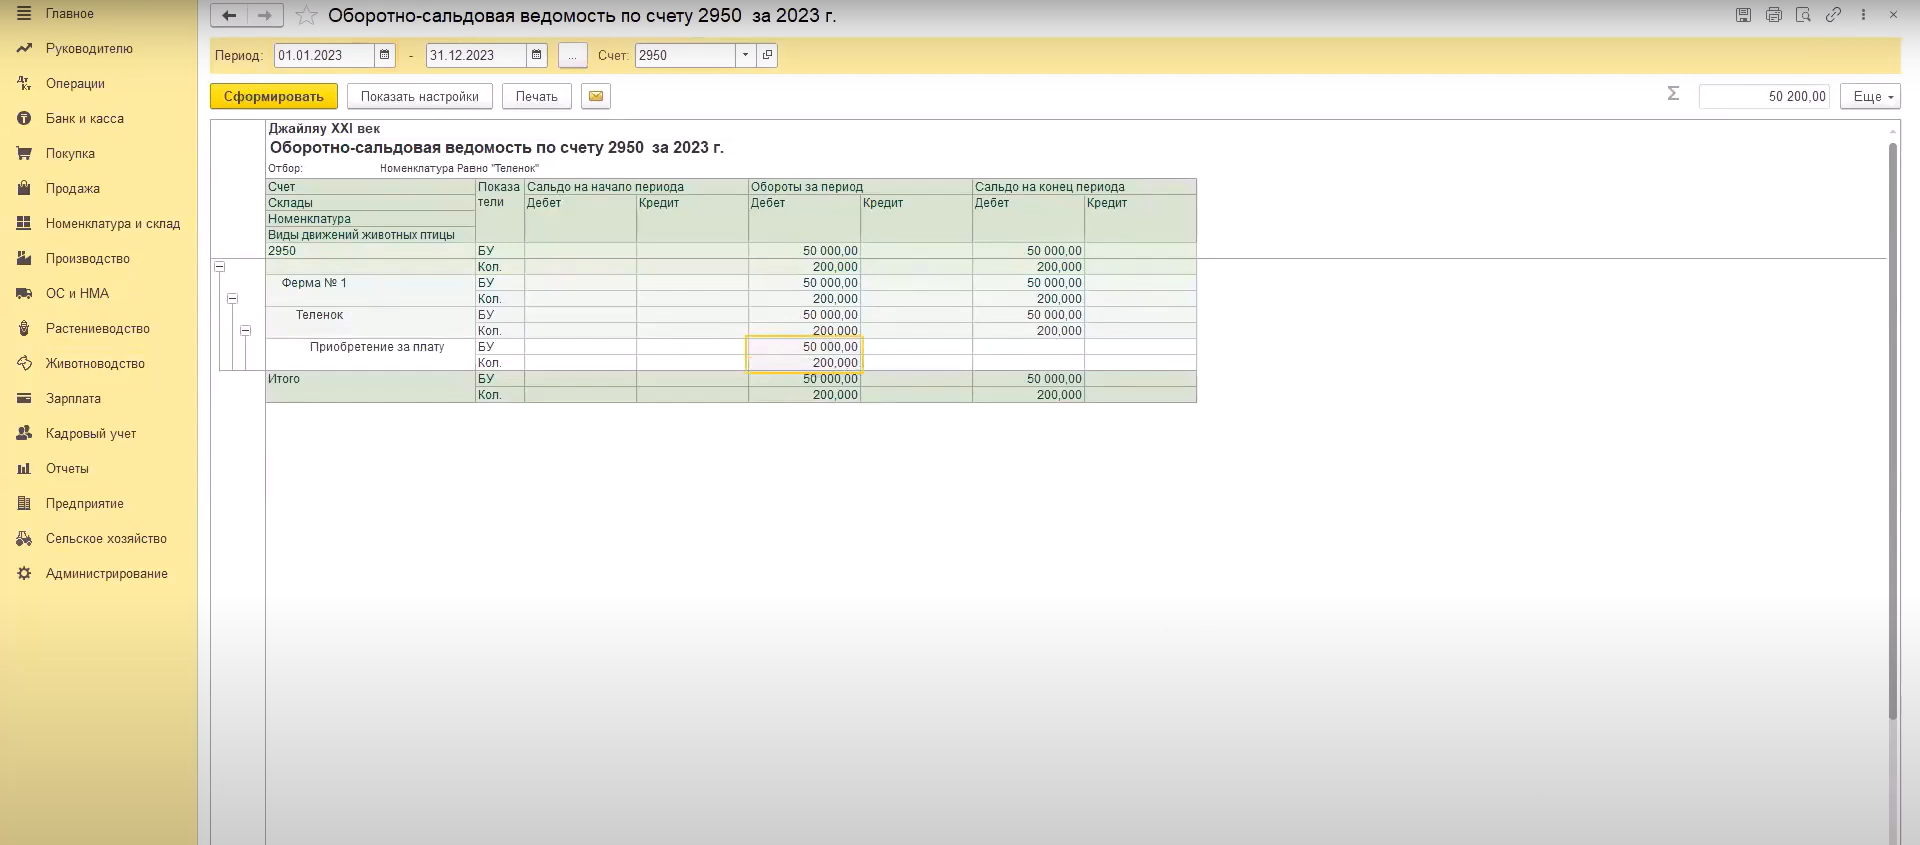Open the account 2950 dropdown list
Image resolution: width=1920 pixels, height=845 pixels.
tap(745, 55)
